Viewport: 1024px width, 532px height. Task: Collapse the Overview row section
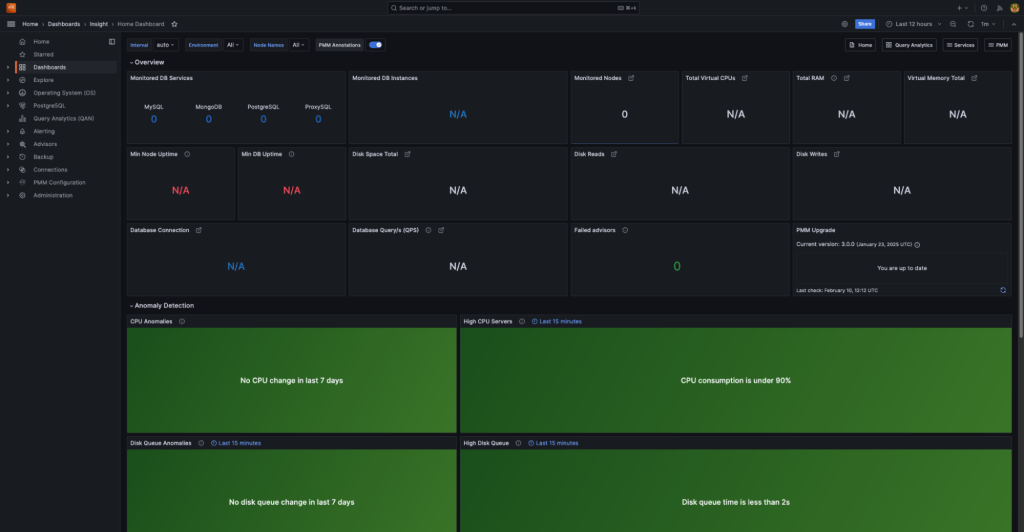[x=131, y=62]
